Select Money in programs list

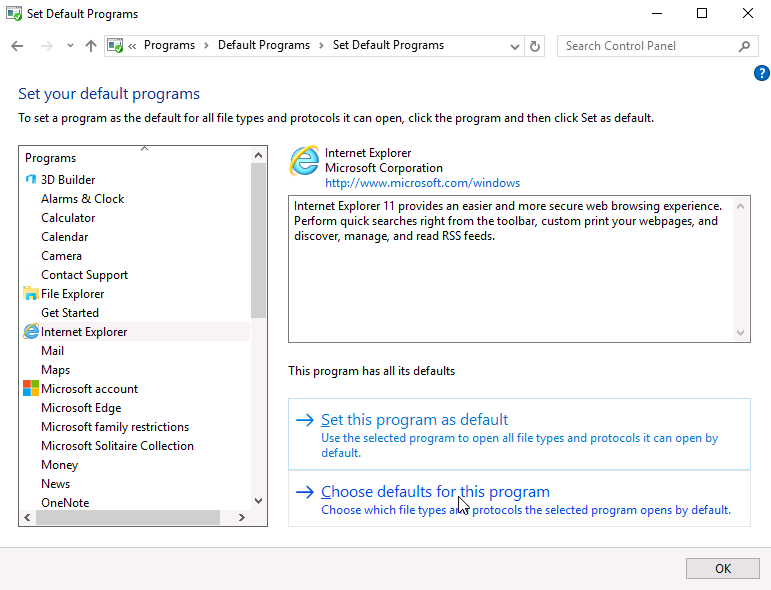59,465
